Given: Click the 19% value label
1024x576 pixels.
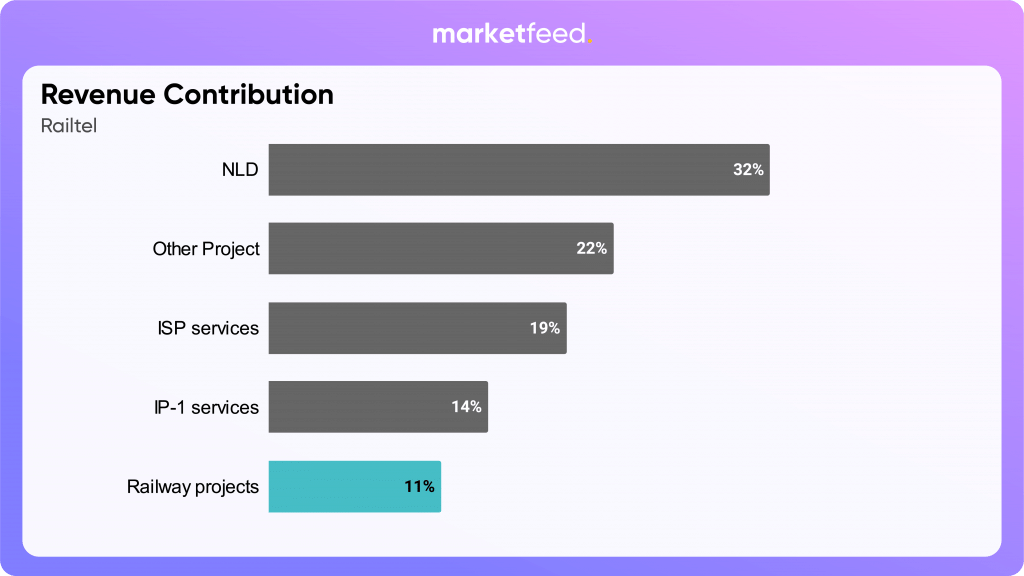Looking at the screenshot, I should click(x=545, y=328).
